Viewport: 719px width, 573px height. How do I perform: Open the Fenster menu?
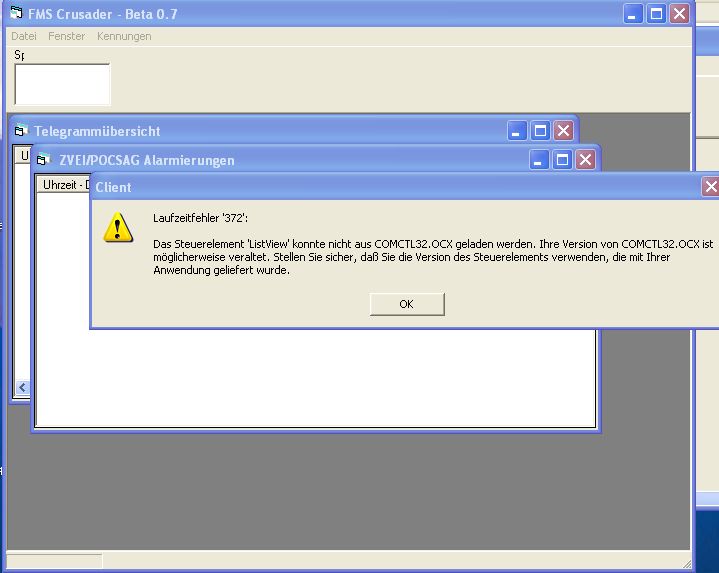[67, 36]
